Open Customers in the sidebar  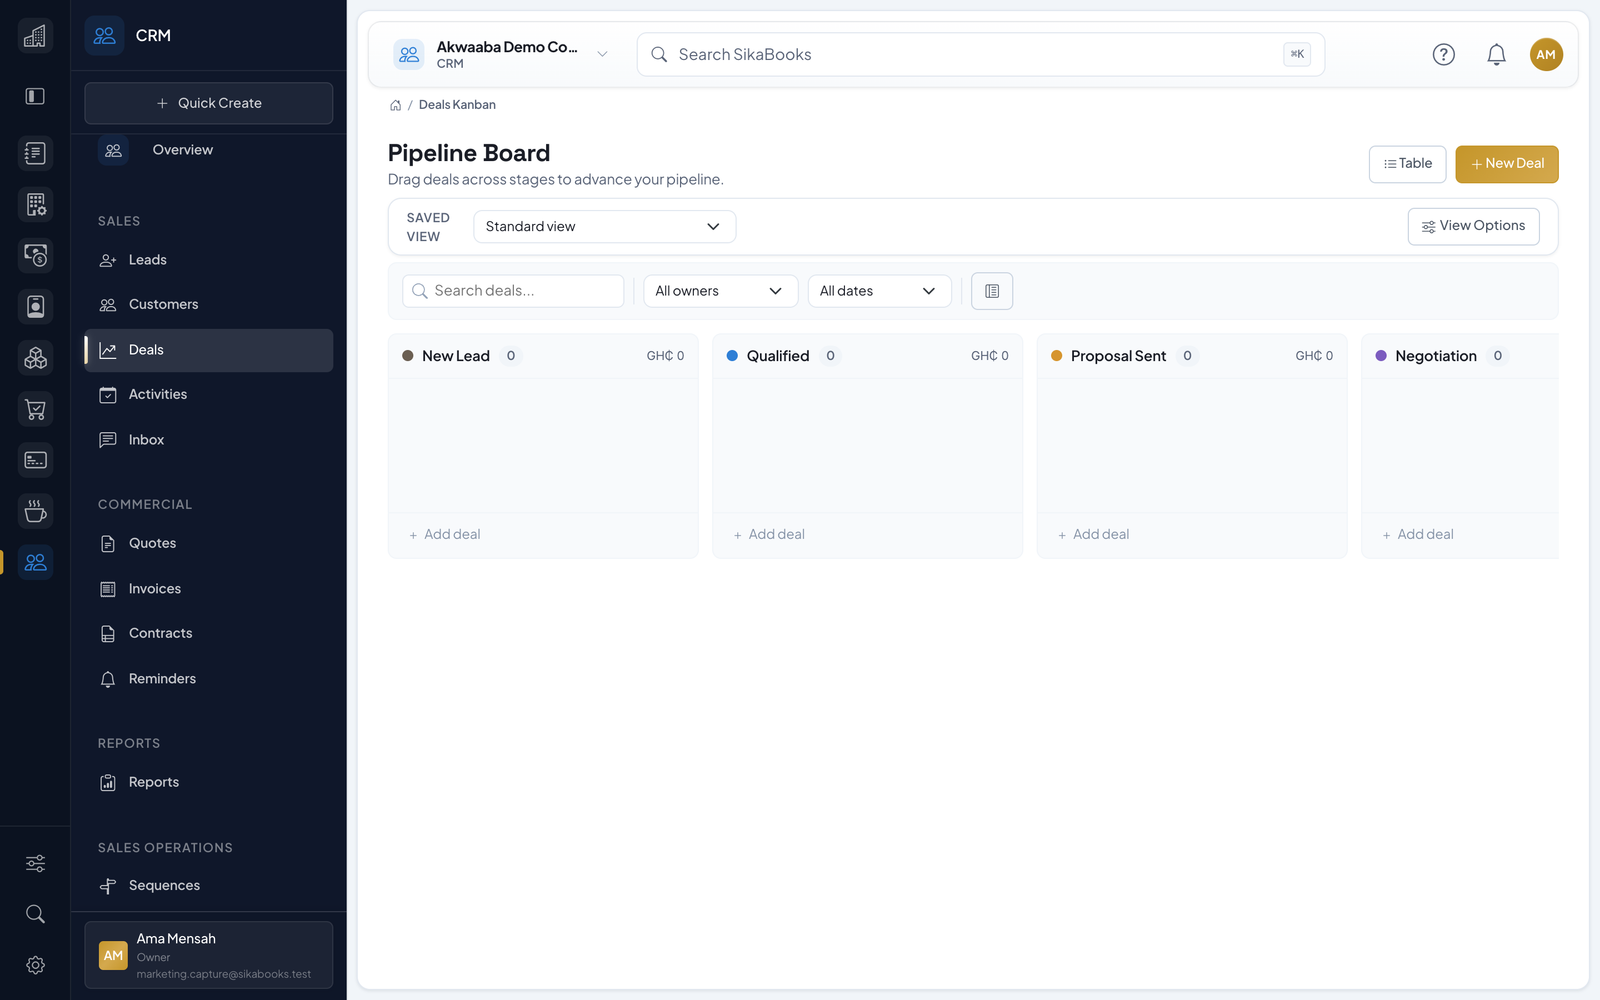tap(209, 305)
